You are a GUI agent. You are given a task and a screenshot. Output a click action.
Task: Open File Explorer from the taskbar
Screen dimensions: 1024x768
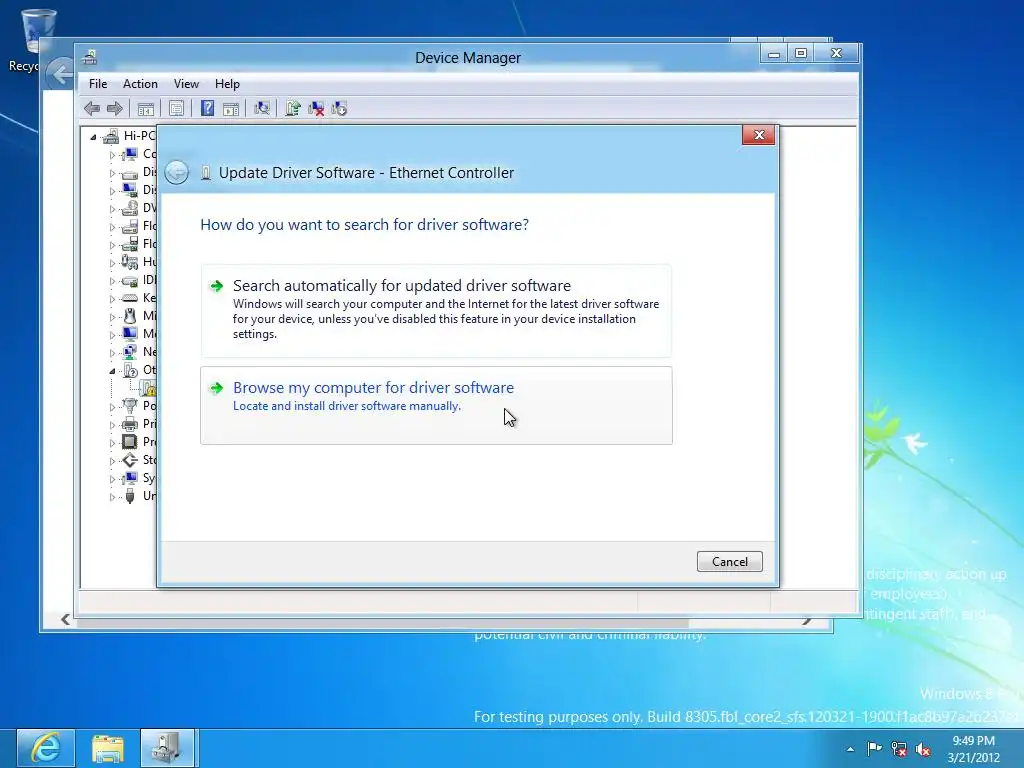tap(107, 748)
